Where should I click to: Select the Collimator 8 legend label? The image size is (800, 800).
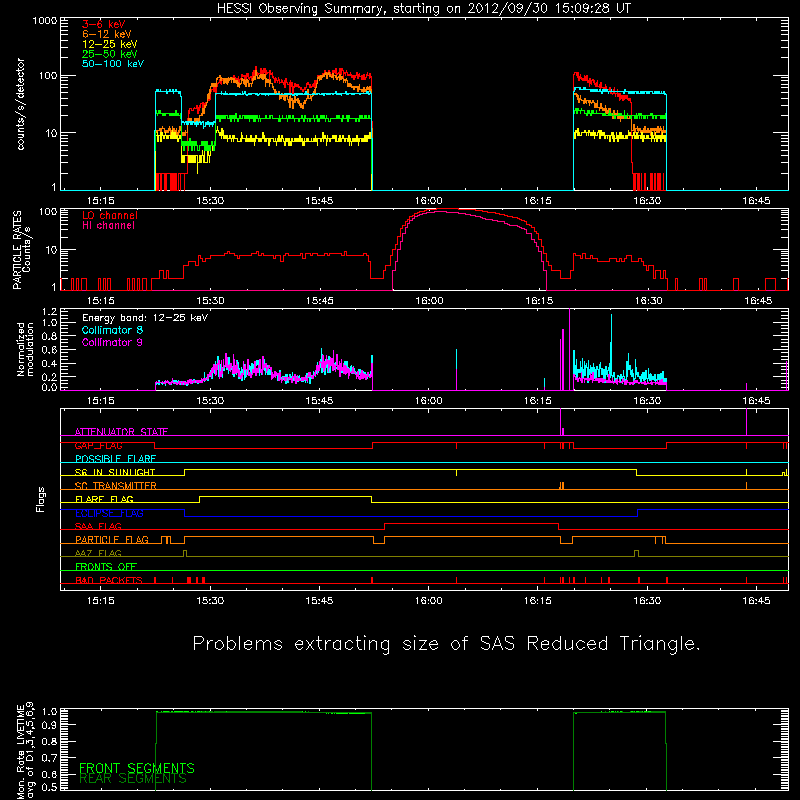point(112,330)
